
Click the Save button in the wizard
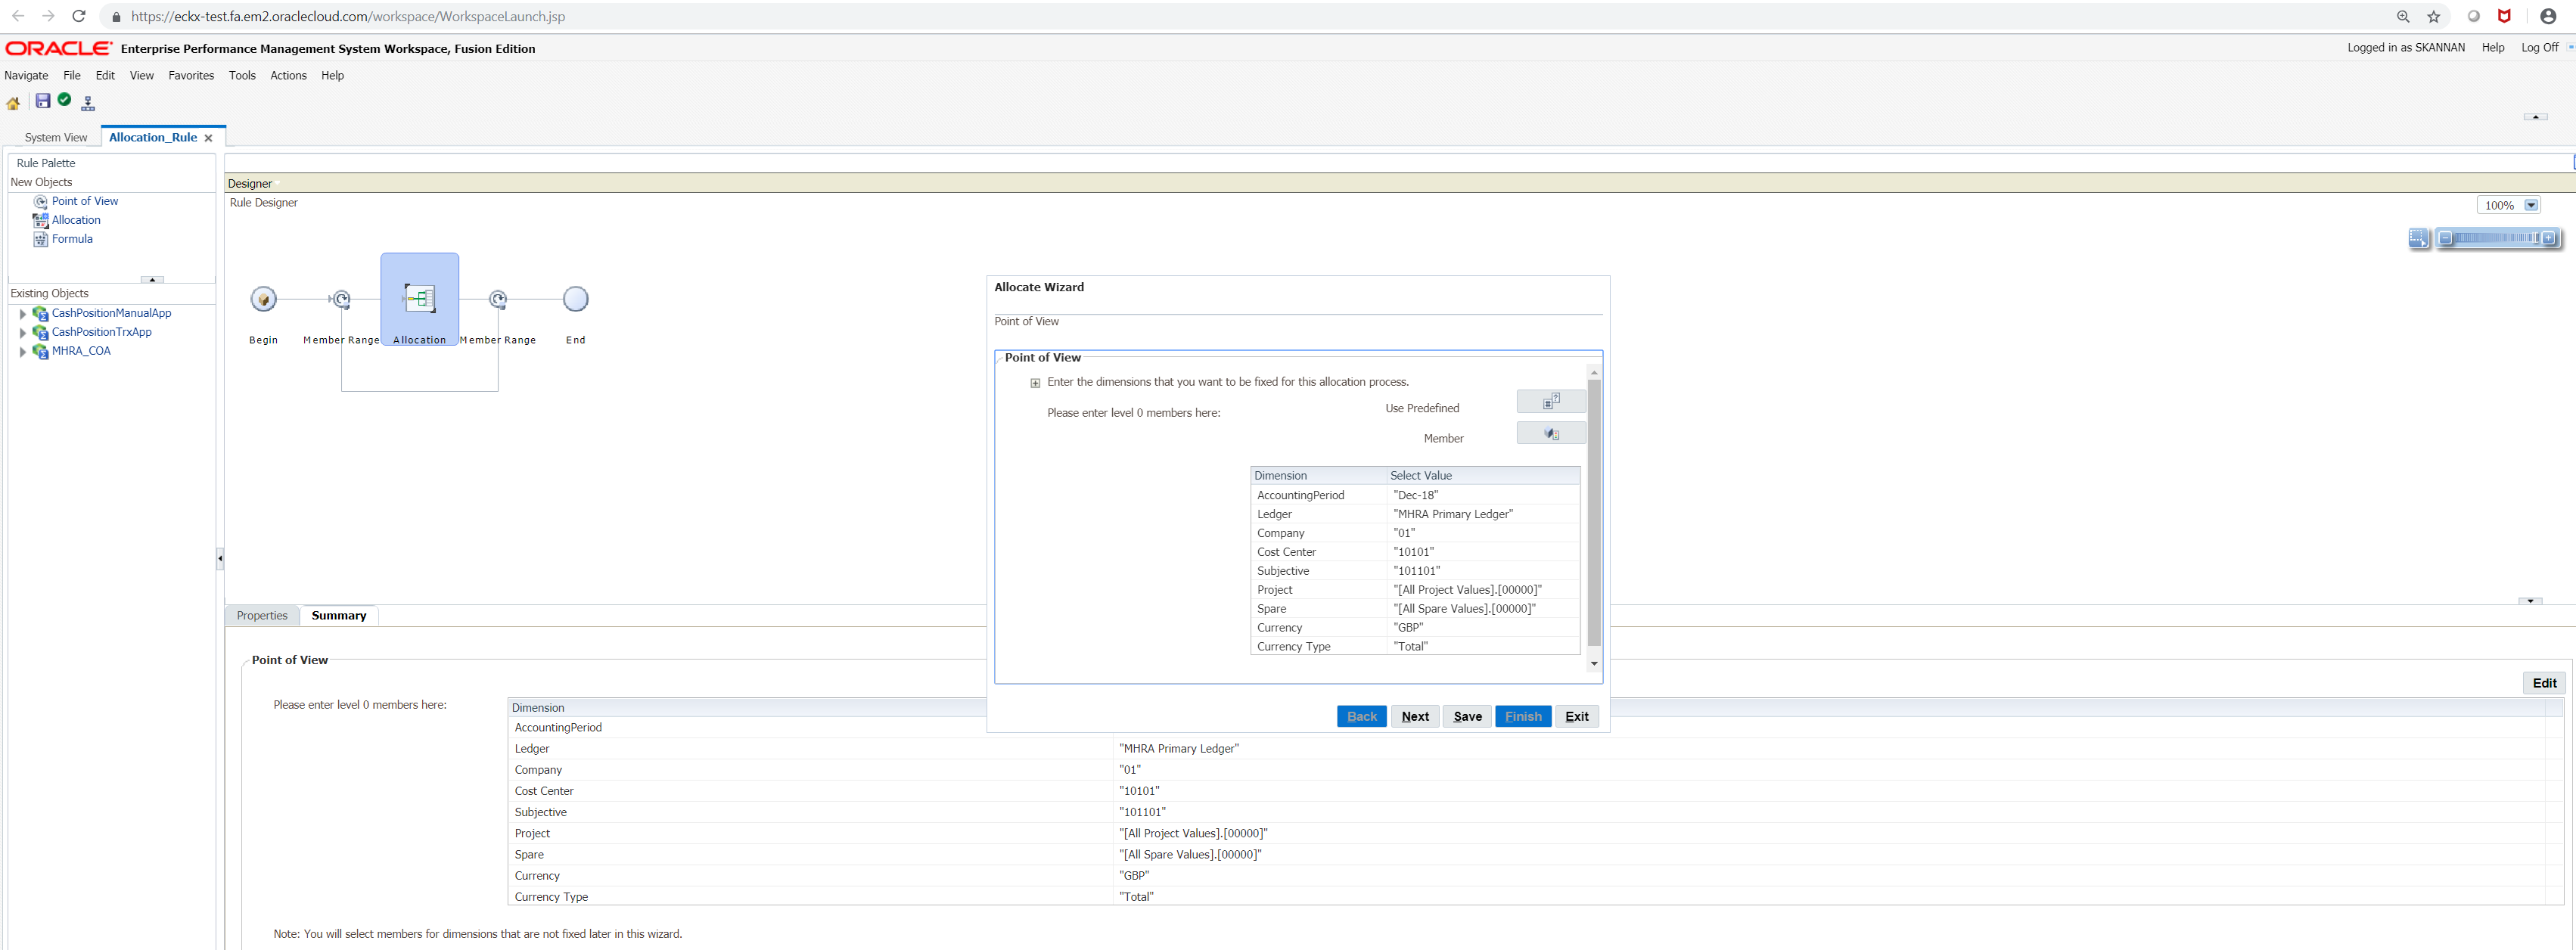pyautogui.click(x=1467, y=716)
